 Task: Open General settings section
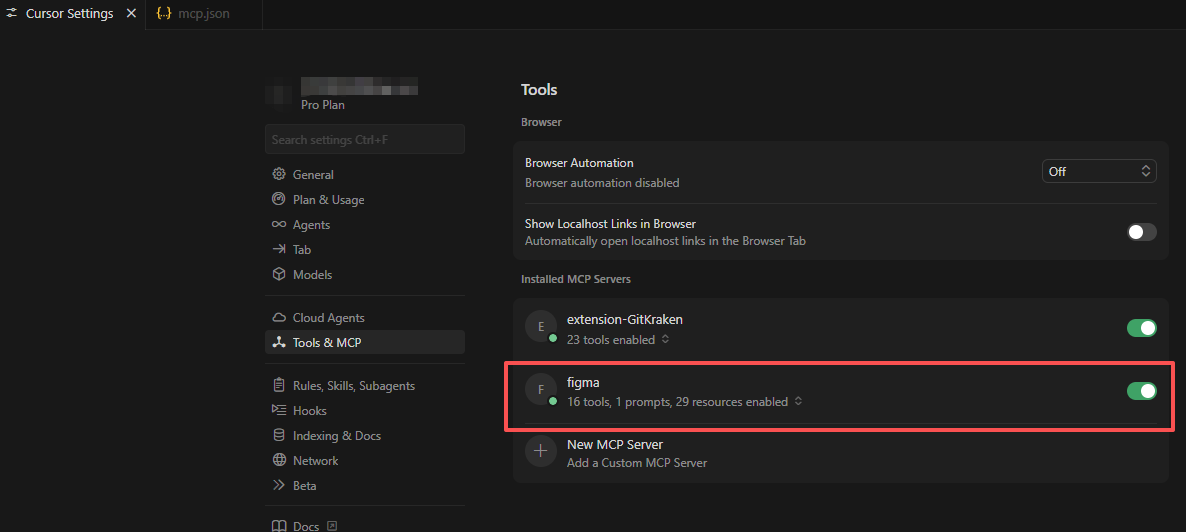pyautogui.click(x=365, y=175)
